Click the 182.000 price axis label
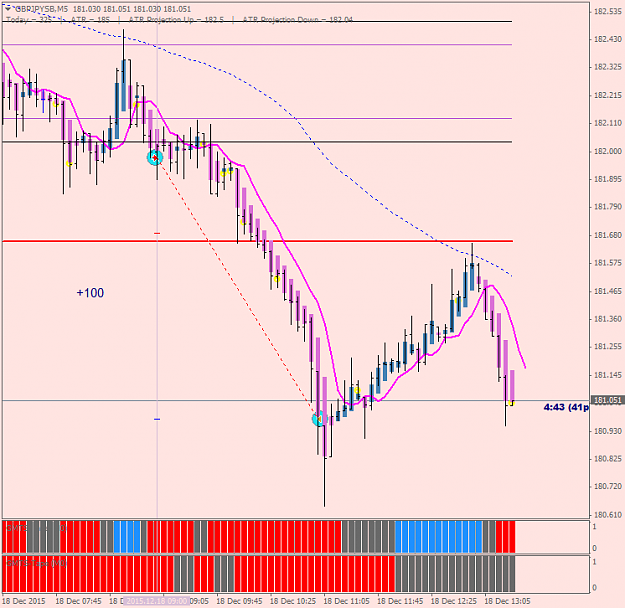The image size is (625, 608). click(608, 151)
